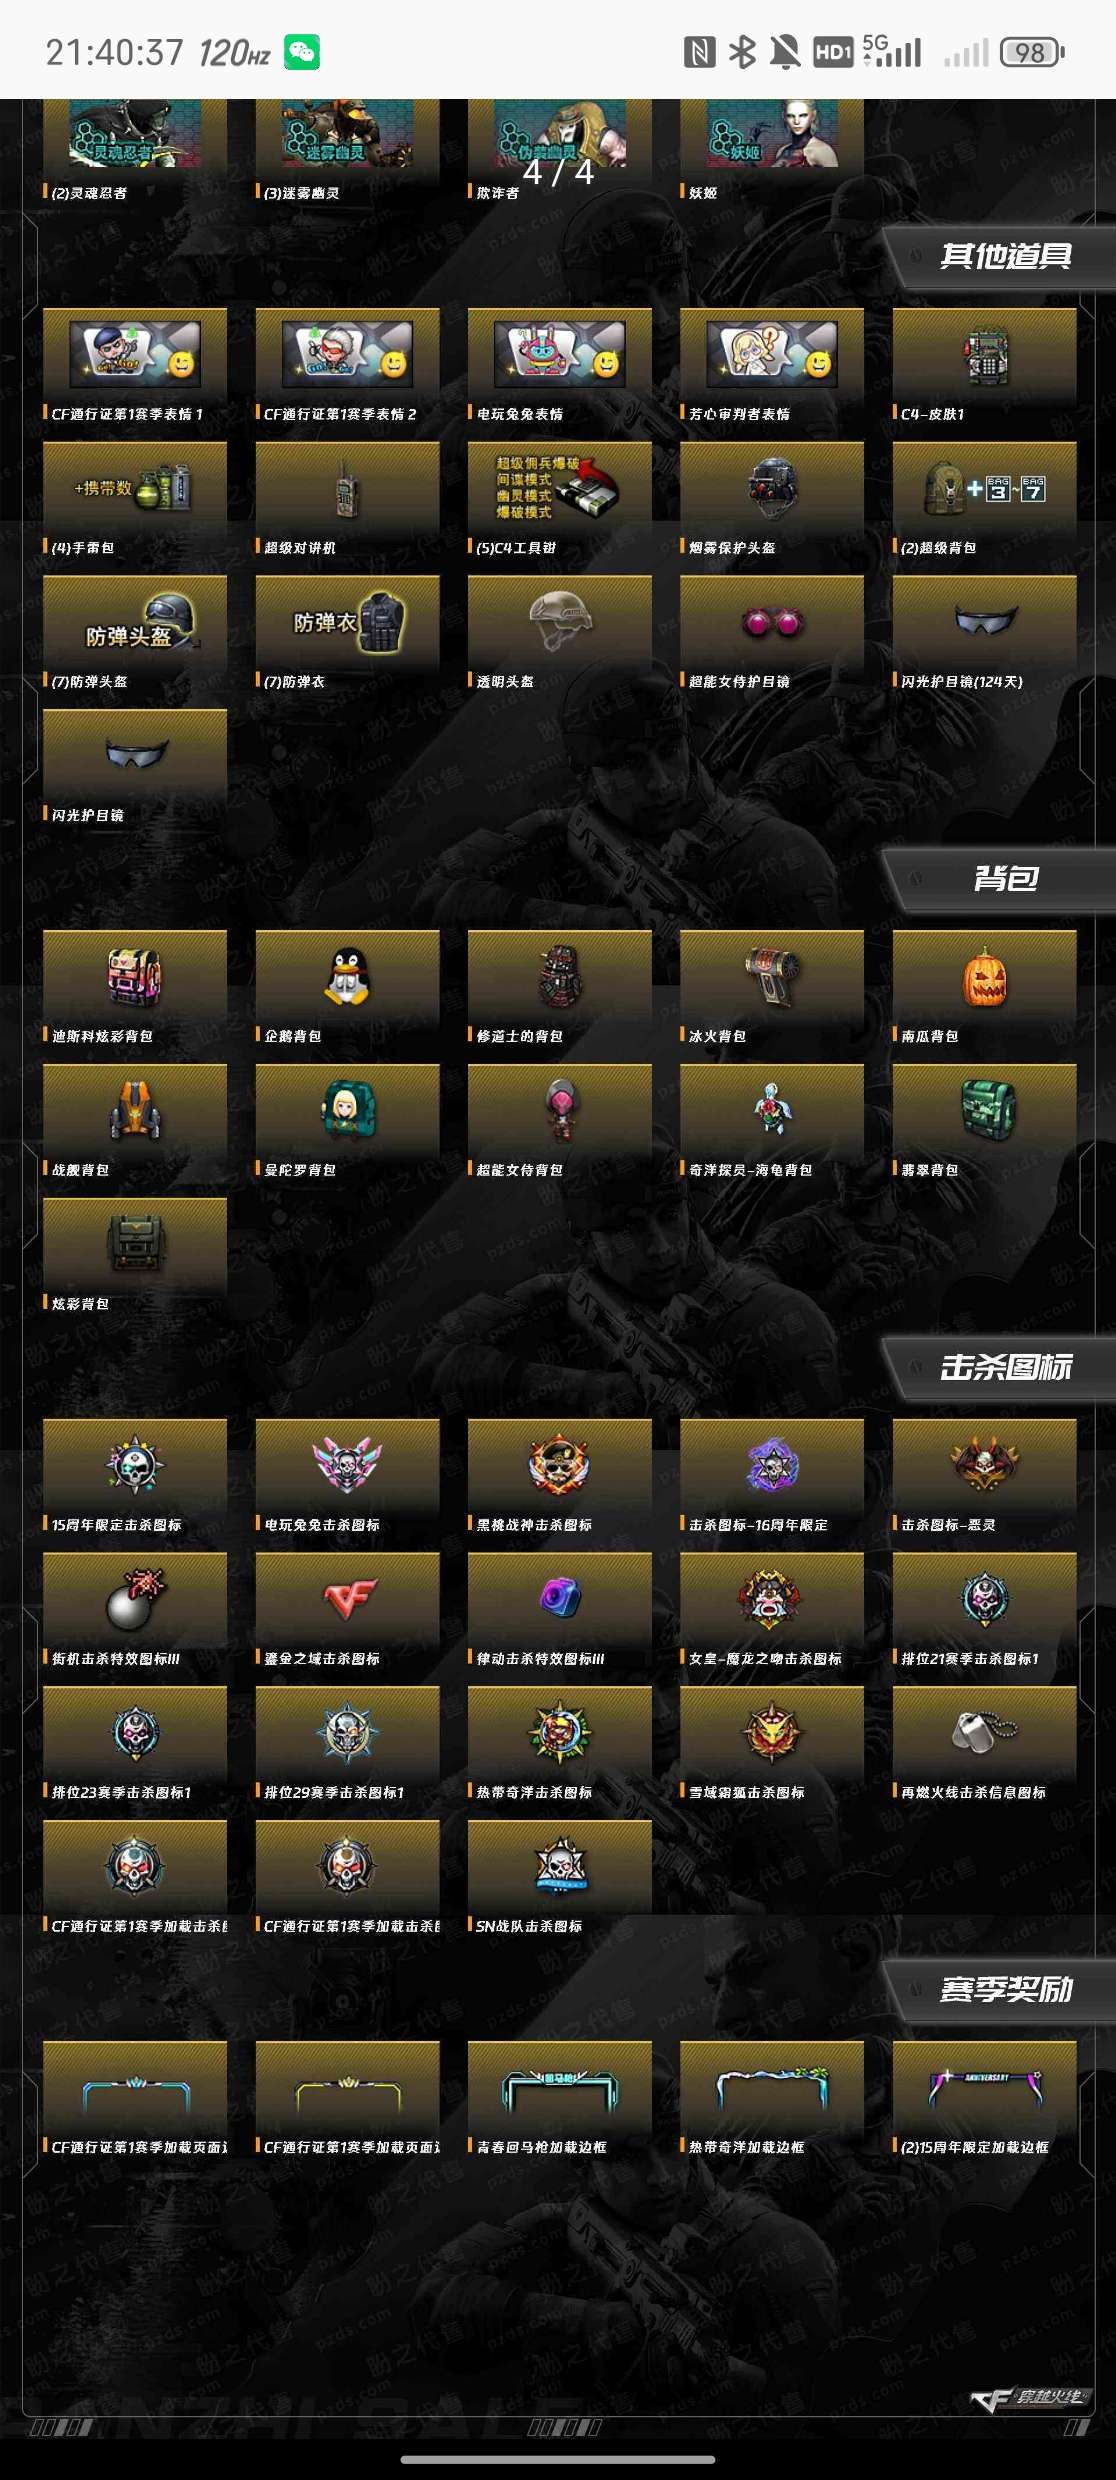Viewport: 1116px width, 2480px height.
Task: Tap the 击杀图标 section header
Action: [x=1005, y=1367]
